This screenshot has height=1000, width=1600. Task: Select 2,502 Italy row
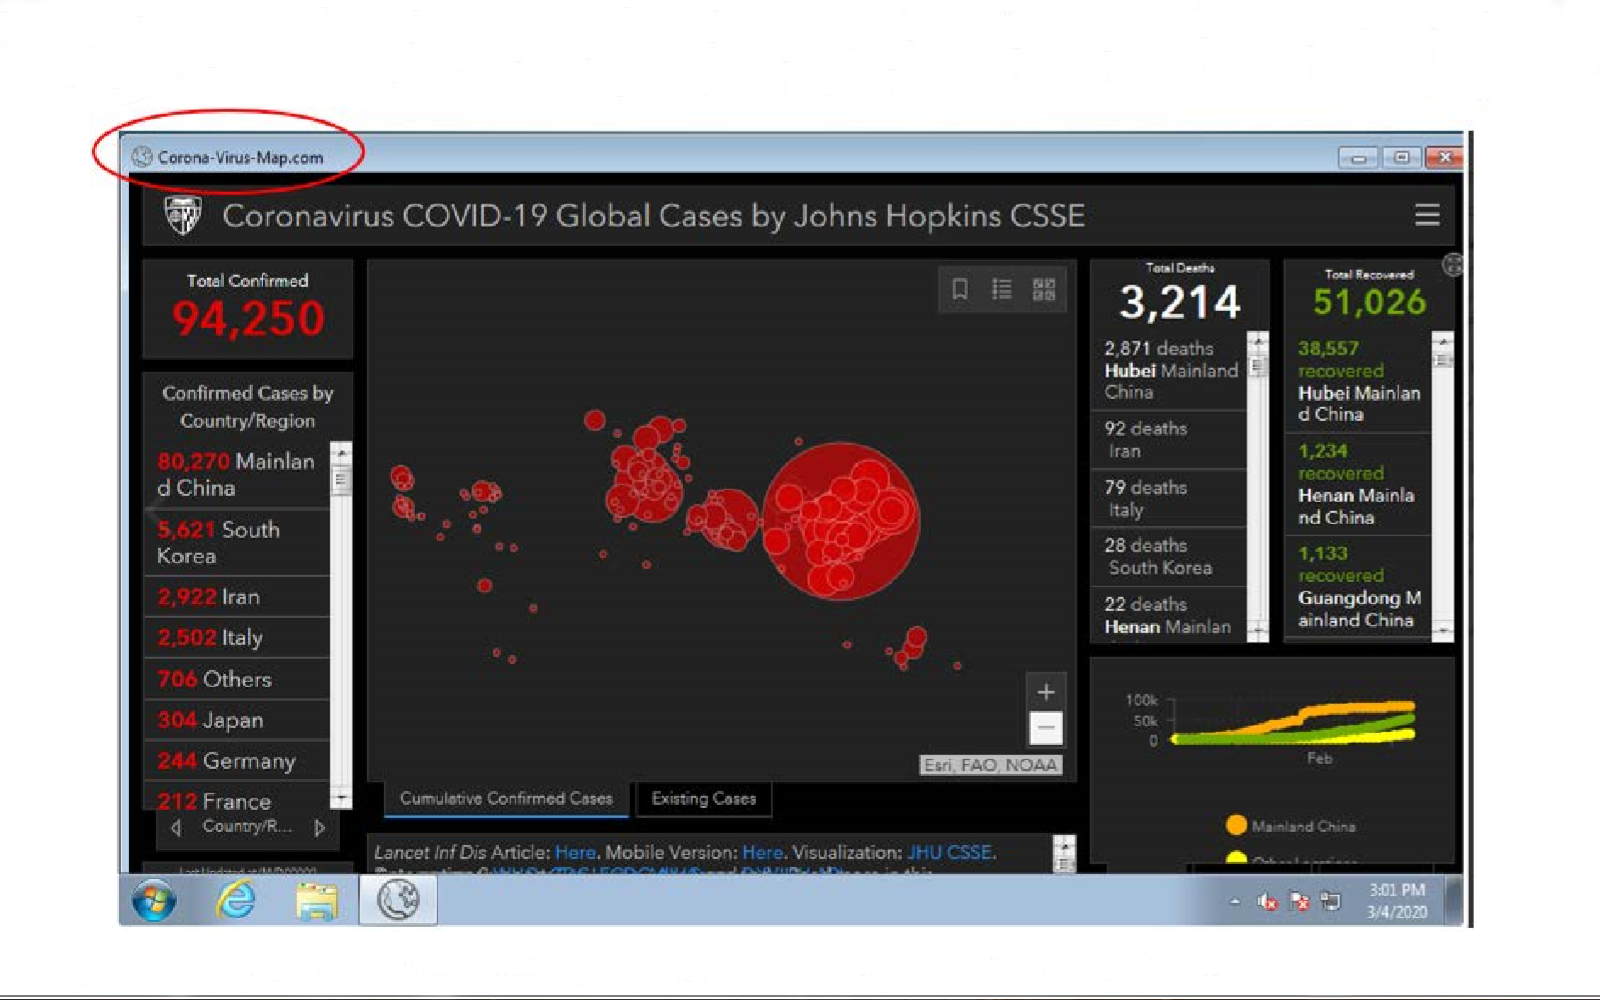click(237, 638)
